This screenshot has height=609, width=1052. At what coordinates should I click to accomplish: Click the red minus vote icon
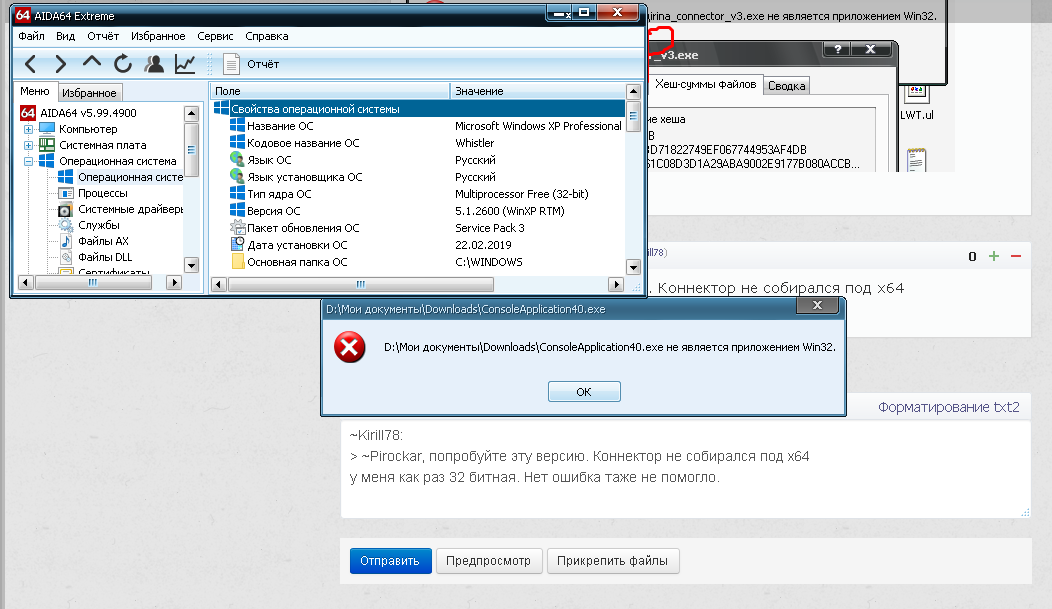coord(1016,256)
